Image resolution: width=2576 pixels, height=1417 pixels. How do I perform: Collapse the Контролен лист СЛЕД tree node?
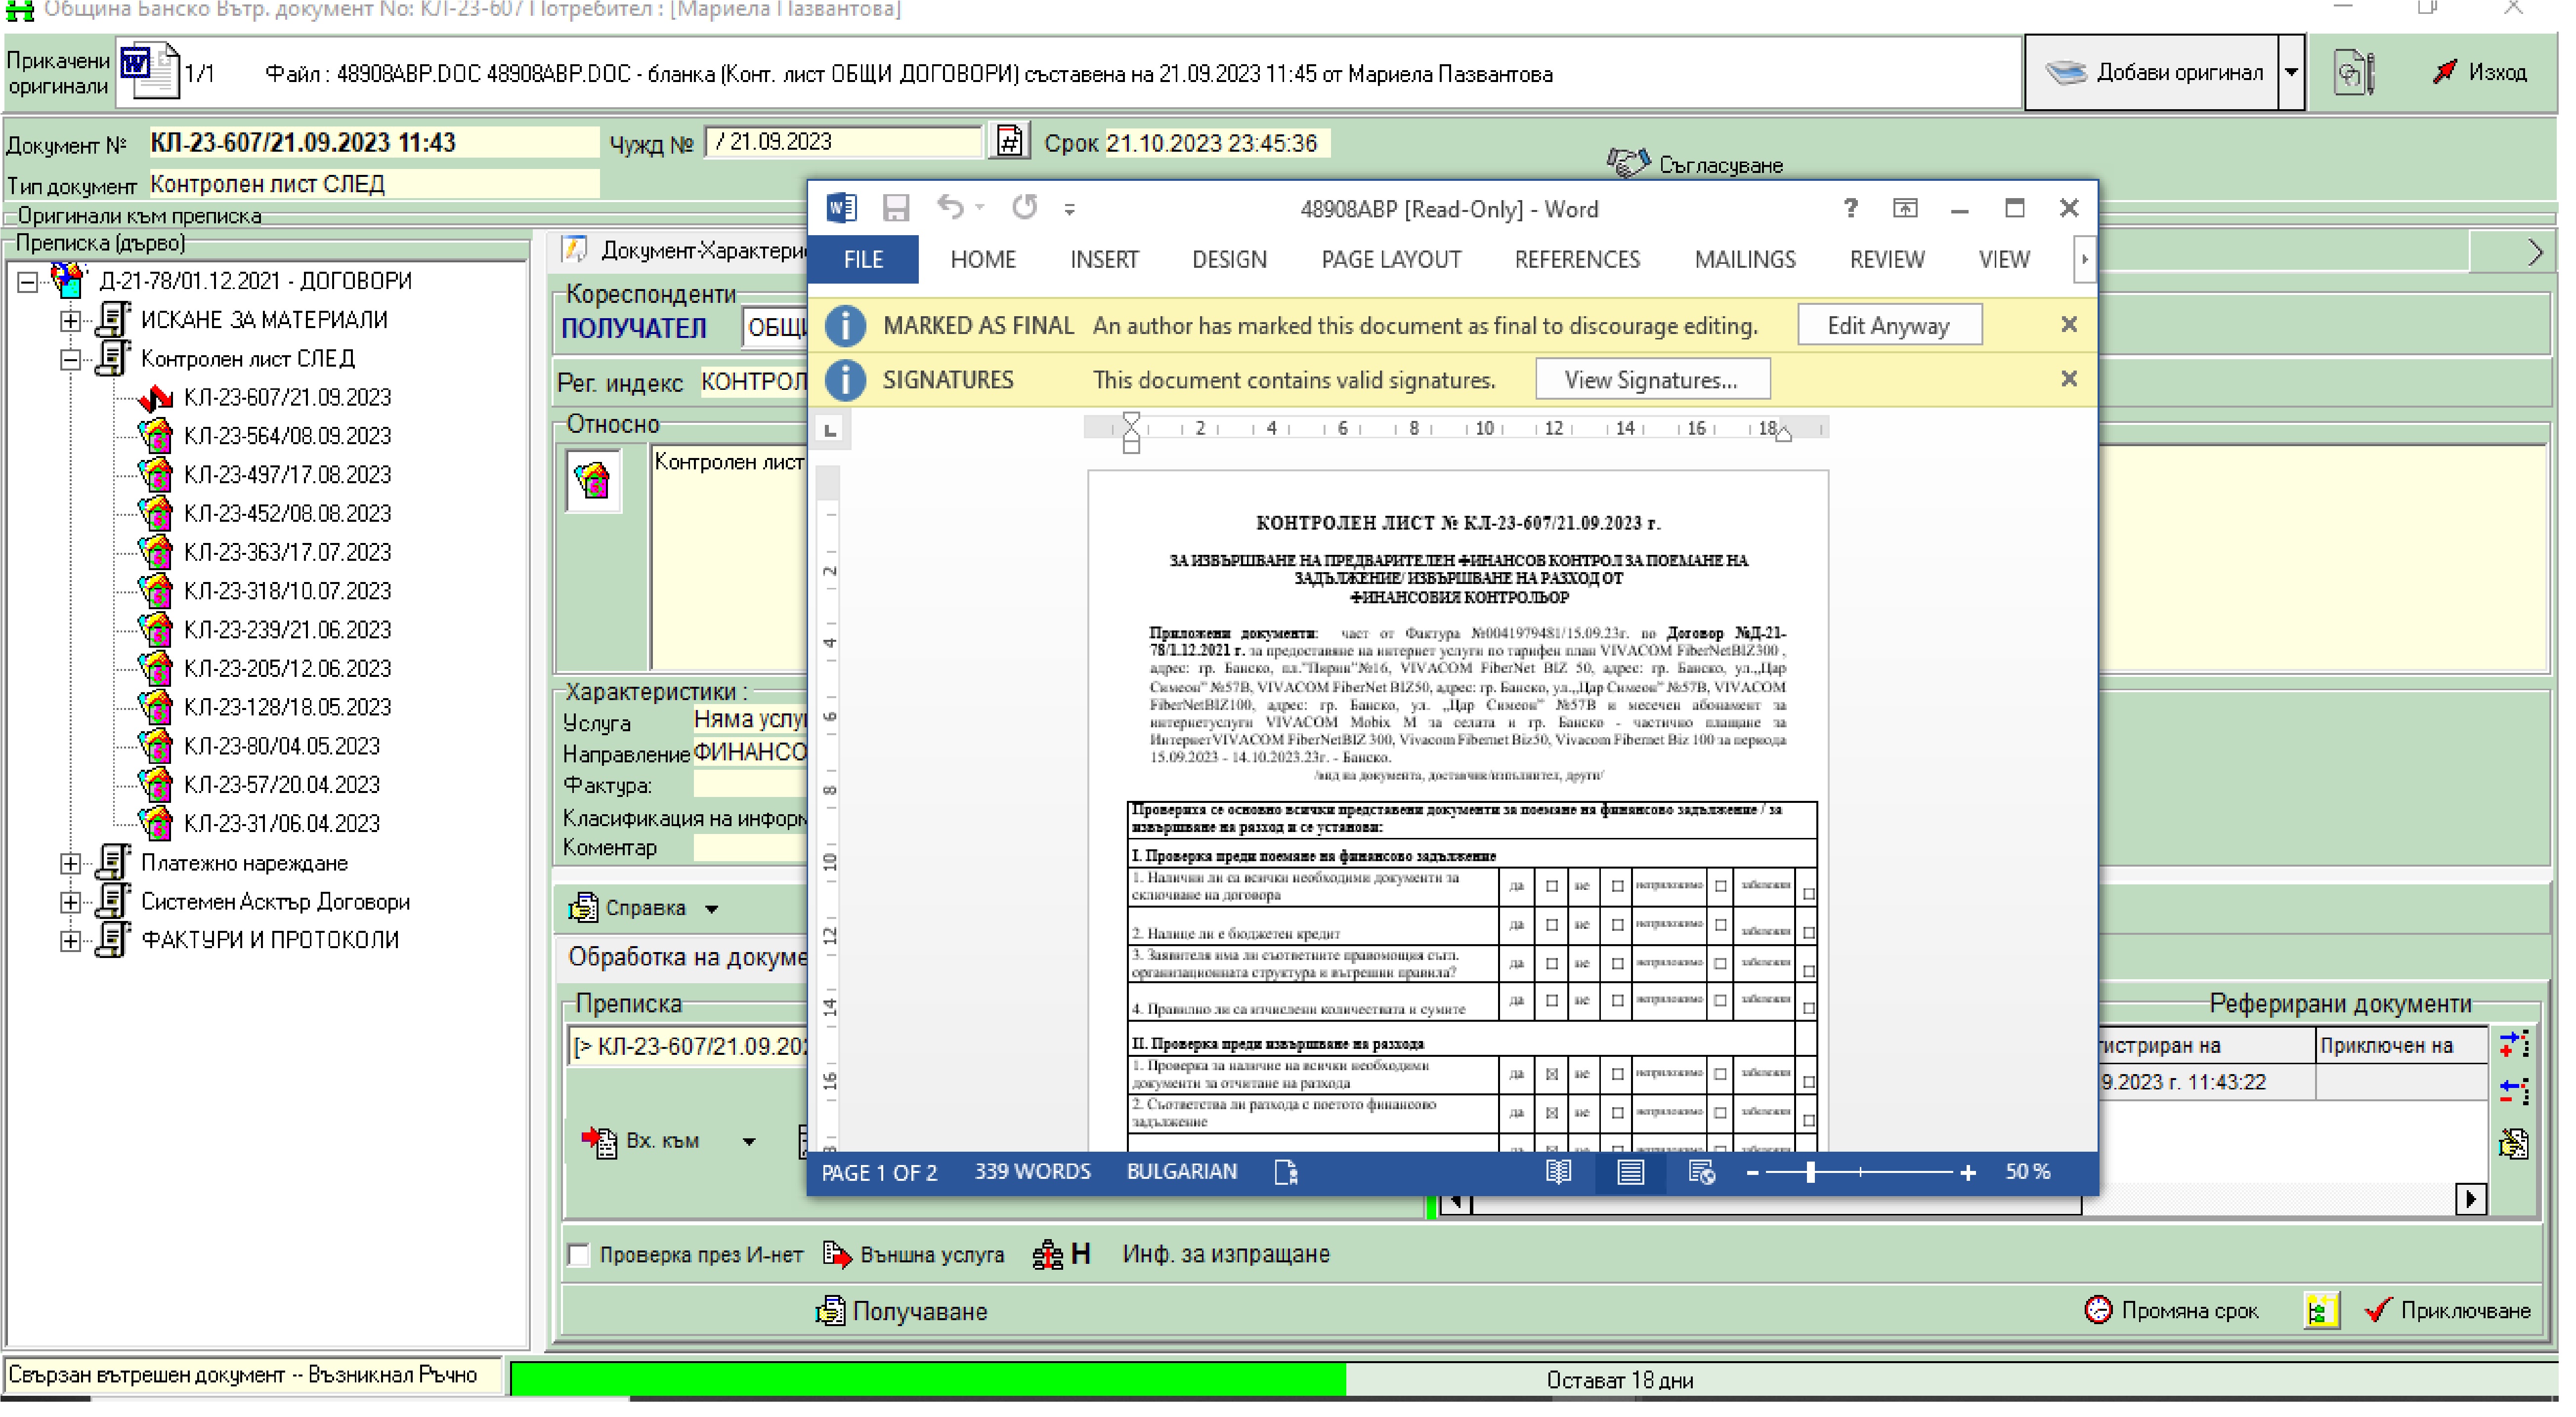click(x=71, y=361)
